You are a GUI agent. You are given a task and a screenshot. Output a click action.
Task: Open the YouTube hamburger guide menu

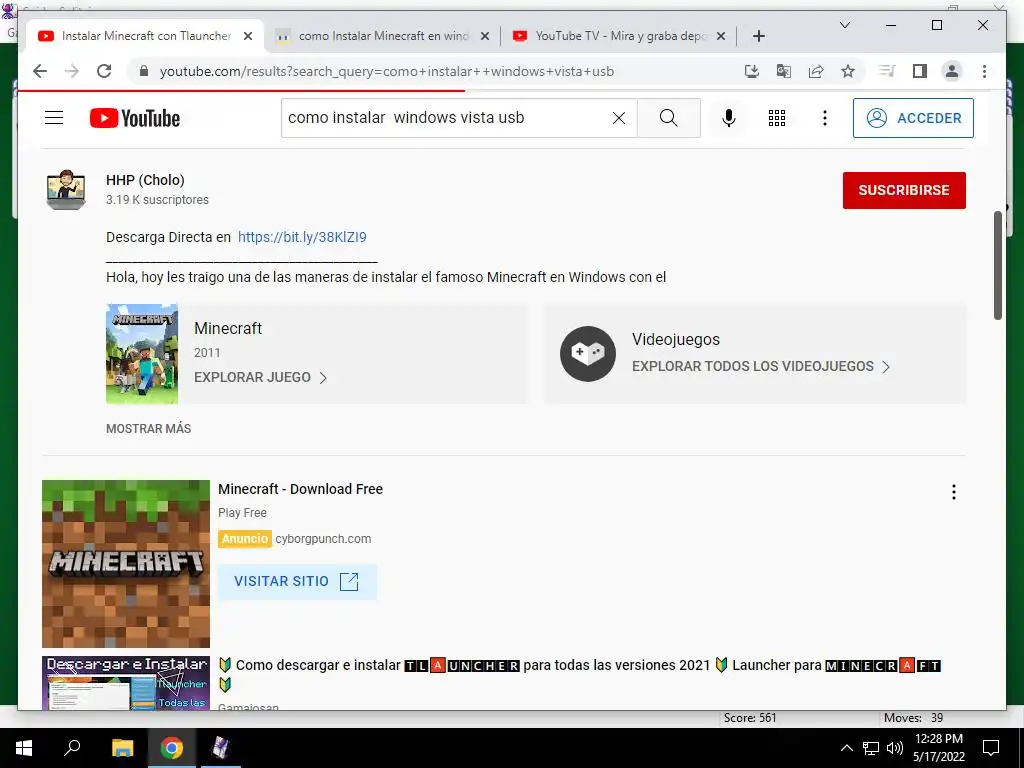pyautogui.click(x=54, y=118)
